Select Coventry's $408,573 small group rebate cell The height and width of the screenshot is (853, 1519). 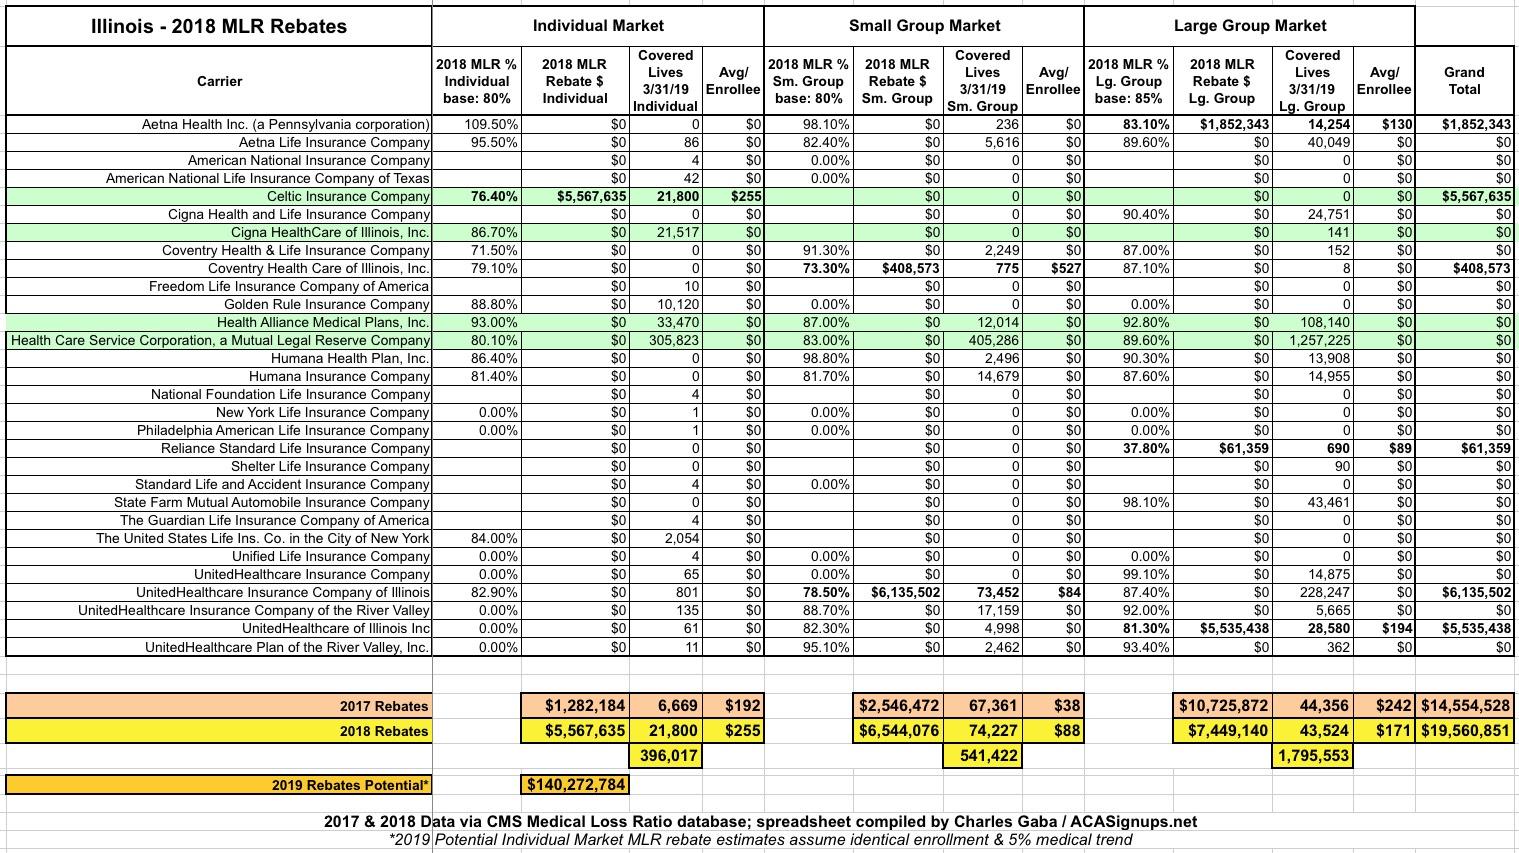click(896, 268)
